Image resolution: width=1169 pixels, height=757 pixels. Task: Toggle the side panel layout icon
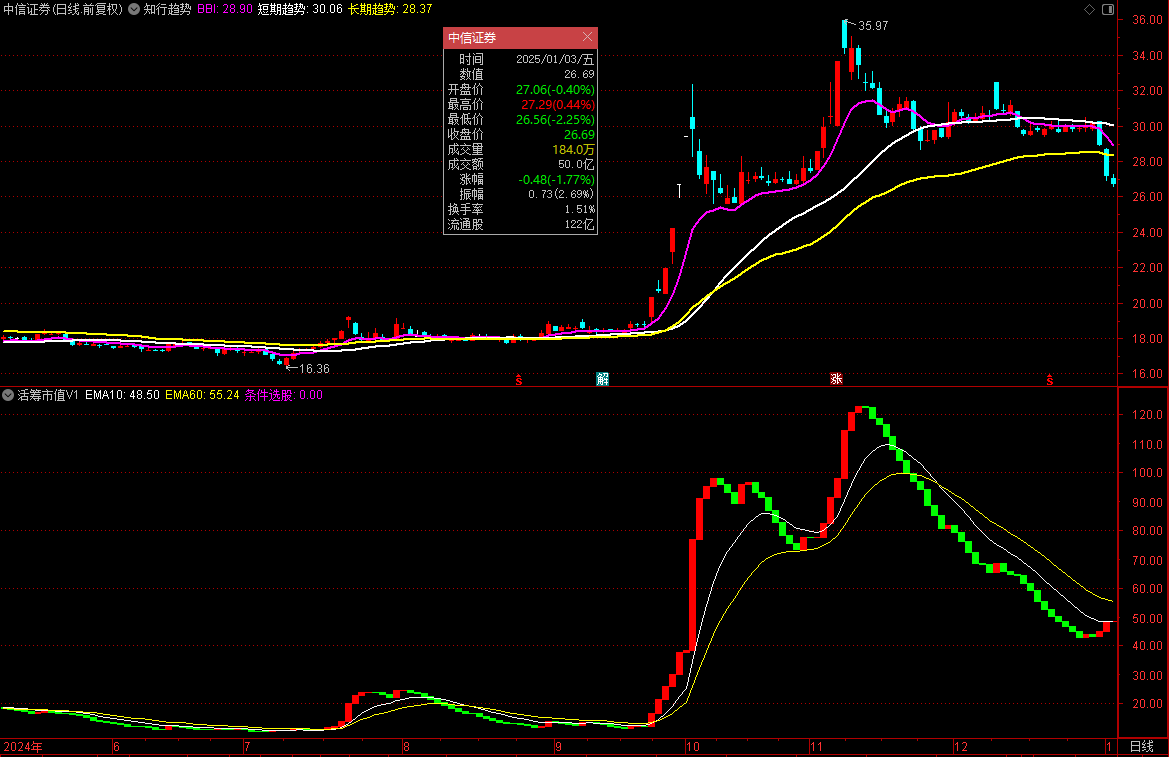(x=1107, y=9)
